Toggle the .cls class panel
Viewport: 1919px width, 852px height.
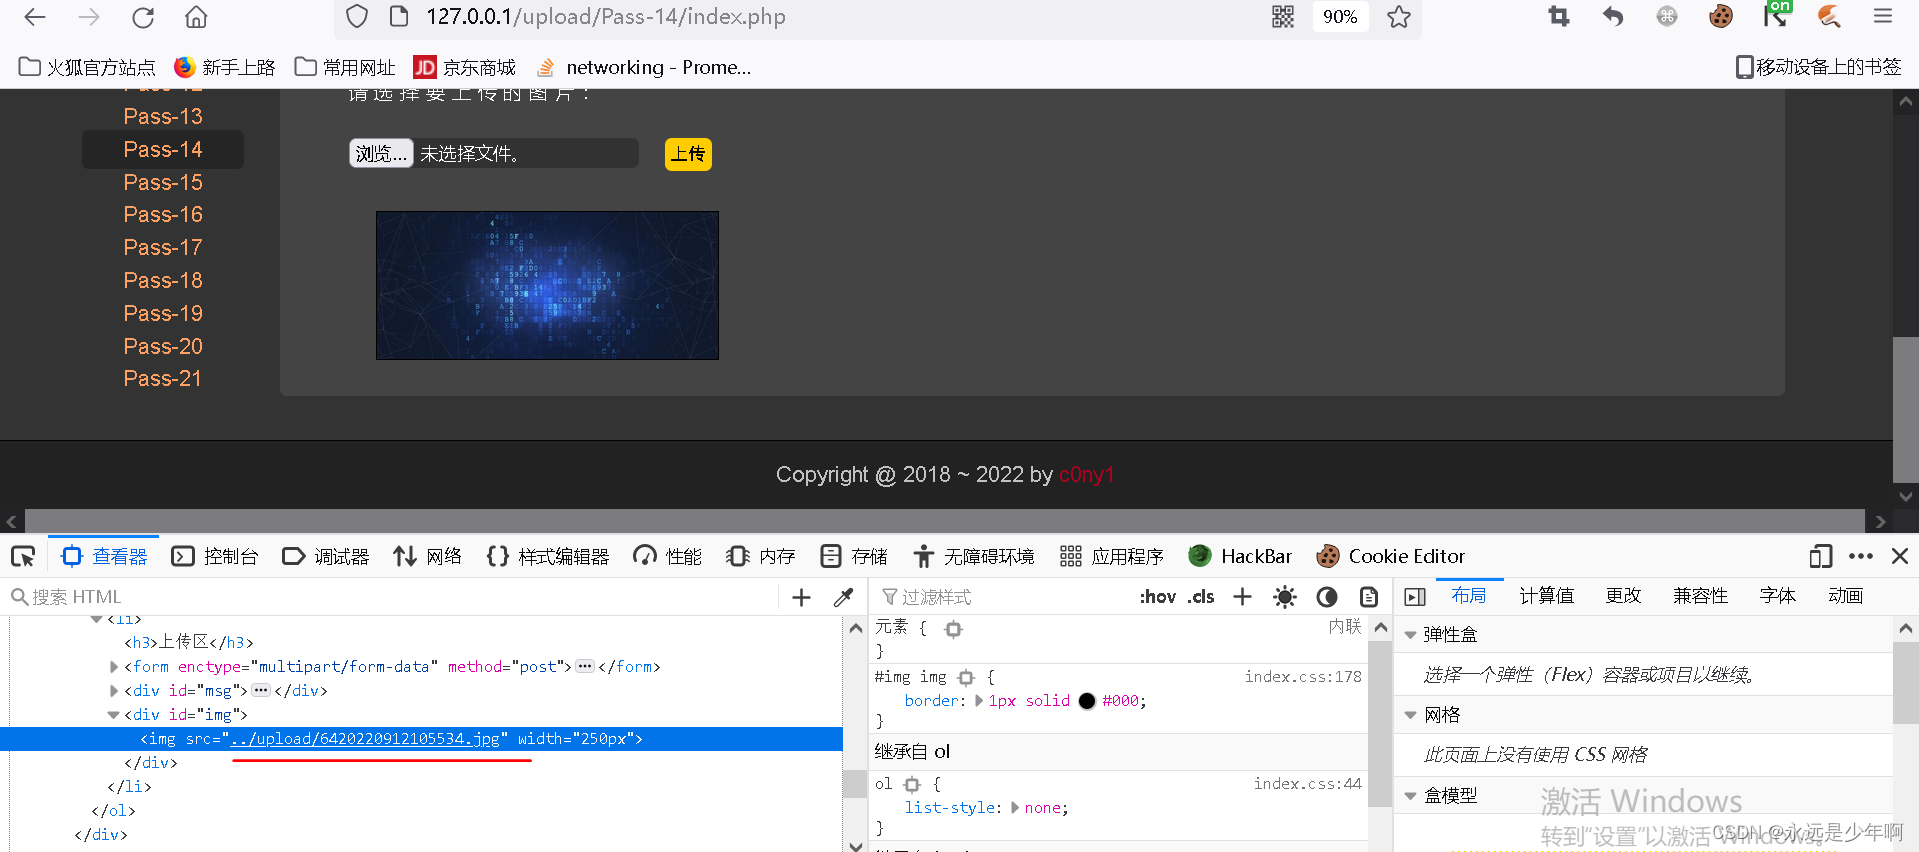click(x=1201, y=597)
